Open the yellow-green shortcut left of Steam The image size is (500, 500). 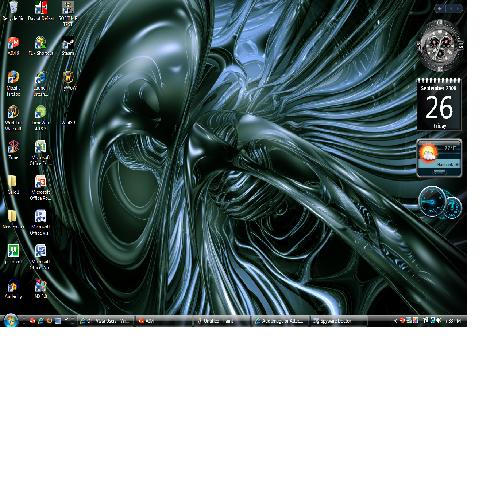(41, 46)
